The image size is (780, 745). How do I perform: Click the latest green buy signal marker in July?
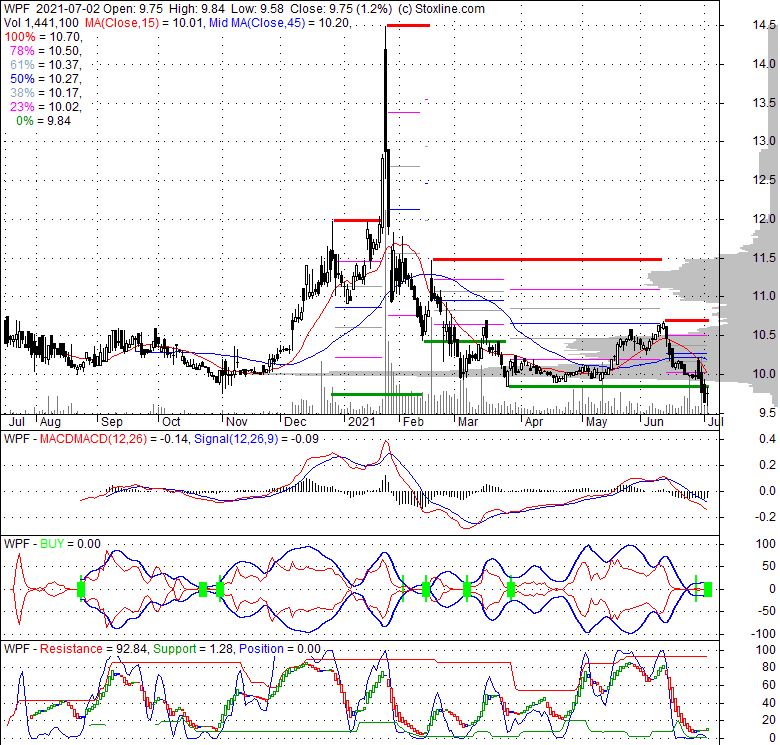(x=708, y=589)
